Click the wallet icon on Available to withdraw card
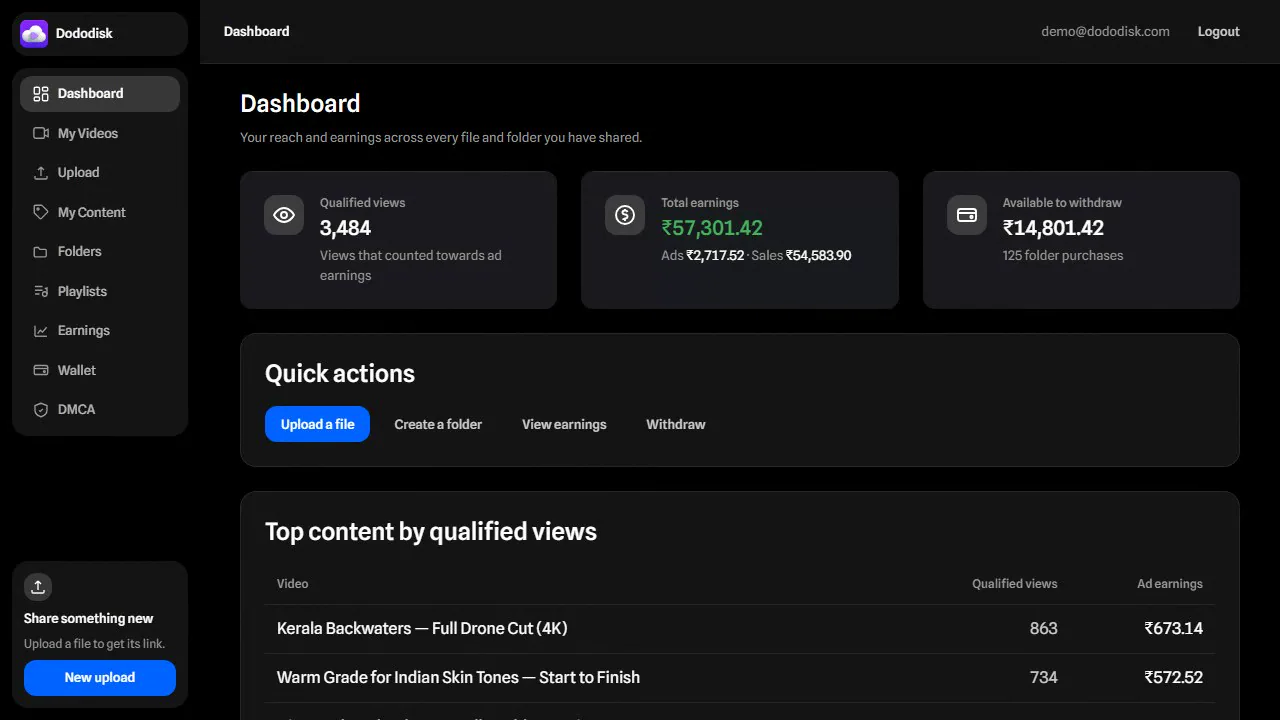This screenshot has width=1280, height=720. [967, 215]
